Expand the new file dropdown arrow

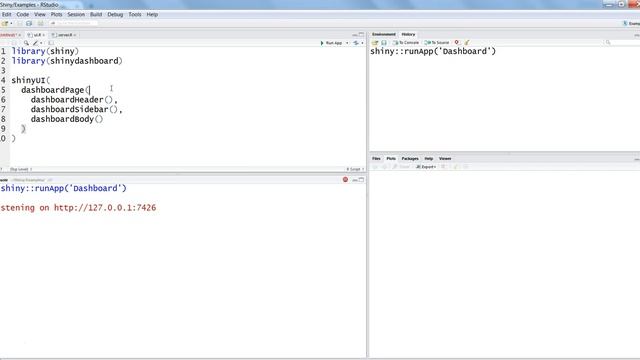tap(11, 24)
